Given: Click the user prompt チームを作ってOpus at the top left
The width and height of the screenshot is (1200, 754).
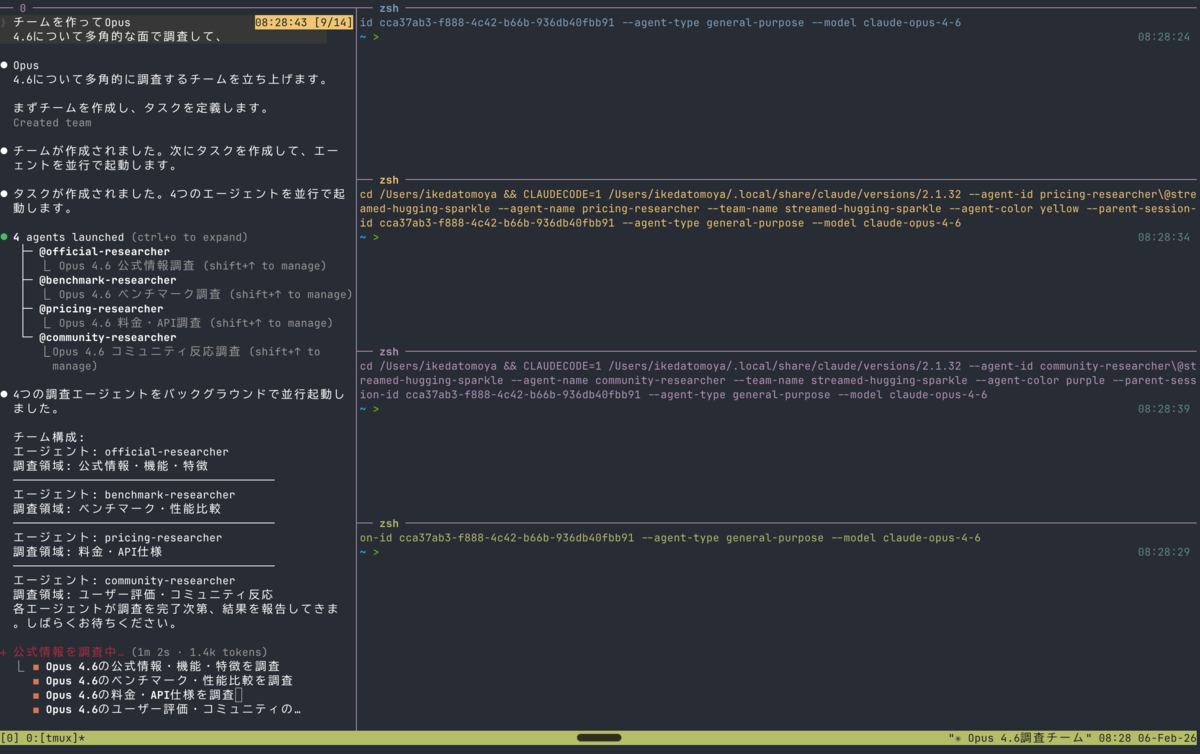Looking at the screenshot, I should pos(72,22).
